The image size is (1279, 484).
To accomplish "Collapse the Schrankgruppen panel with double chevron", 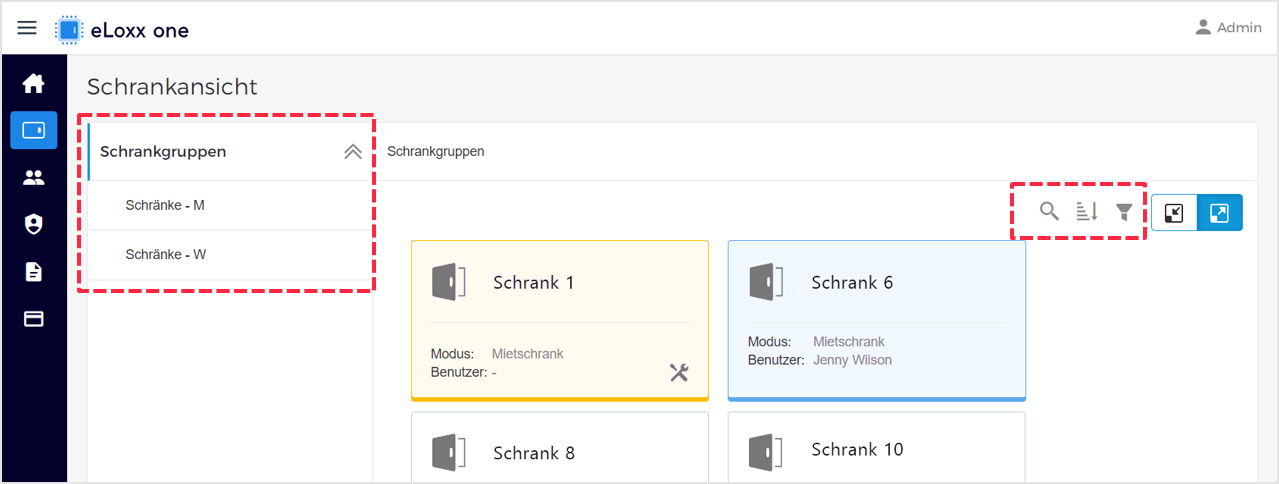I will tap(352, 152).
